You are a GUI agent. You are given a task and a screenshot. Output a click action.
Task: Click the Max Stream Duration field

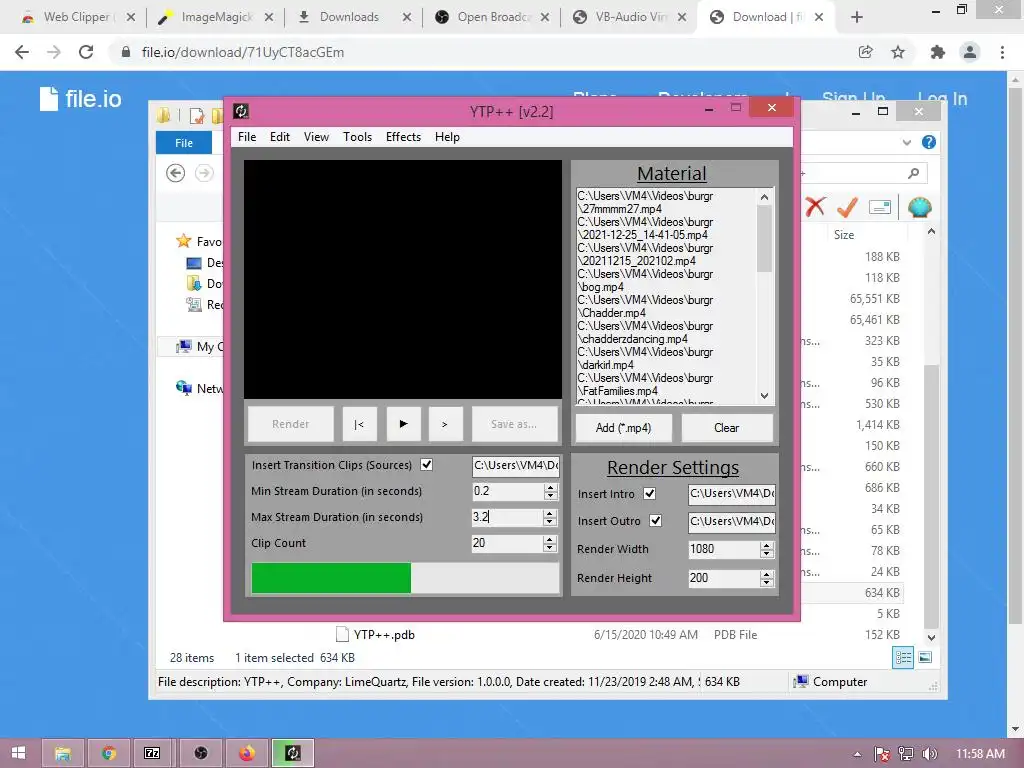pyautogui.click(x=507, y=517)
